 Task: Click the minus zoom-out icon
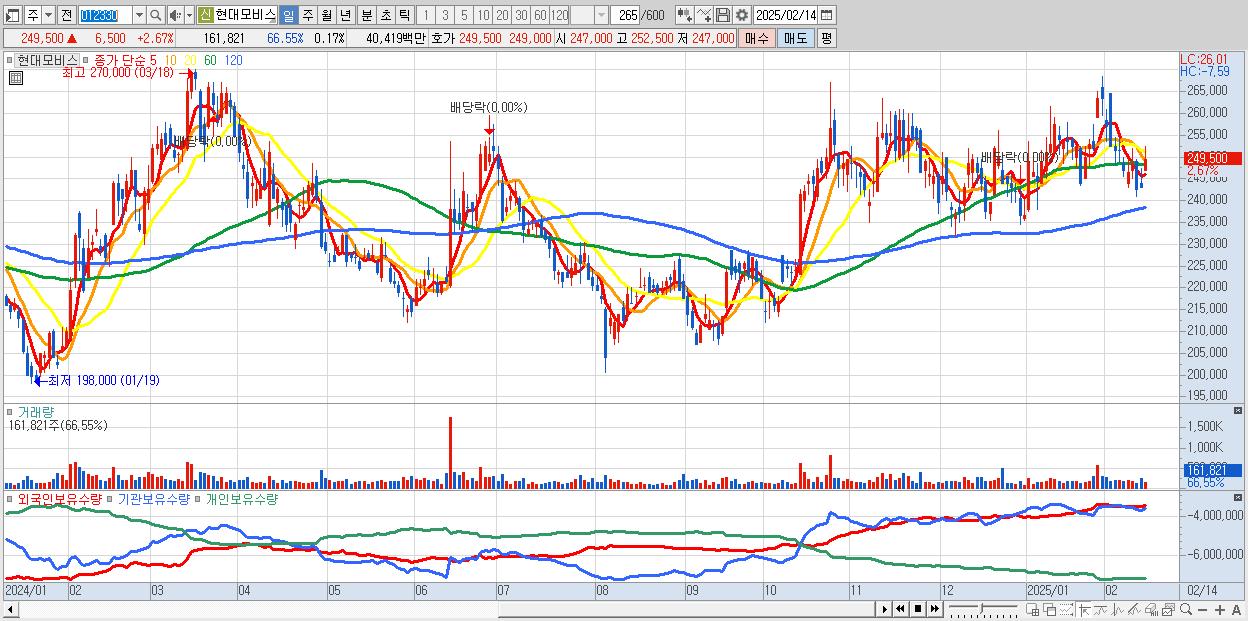coord(1202,610)
